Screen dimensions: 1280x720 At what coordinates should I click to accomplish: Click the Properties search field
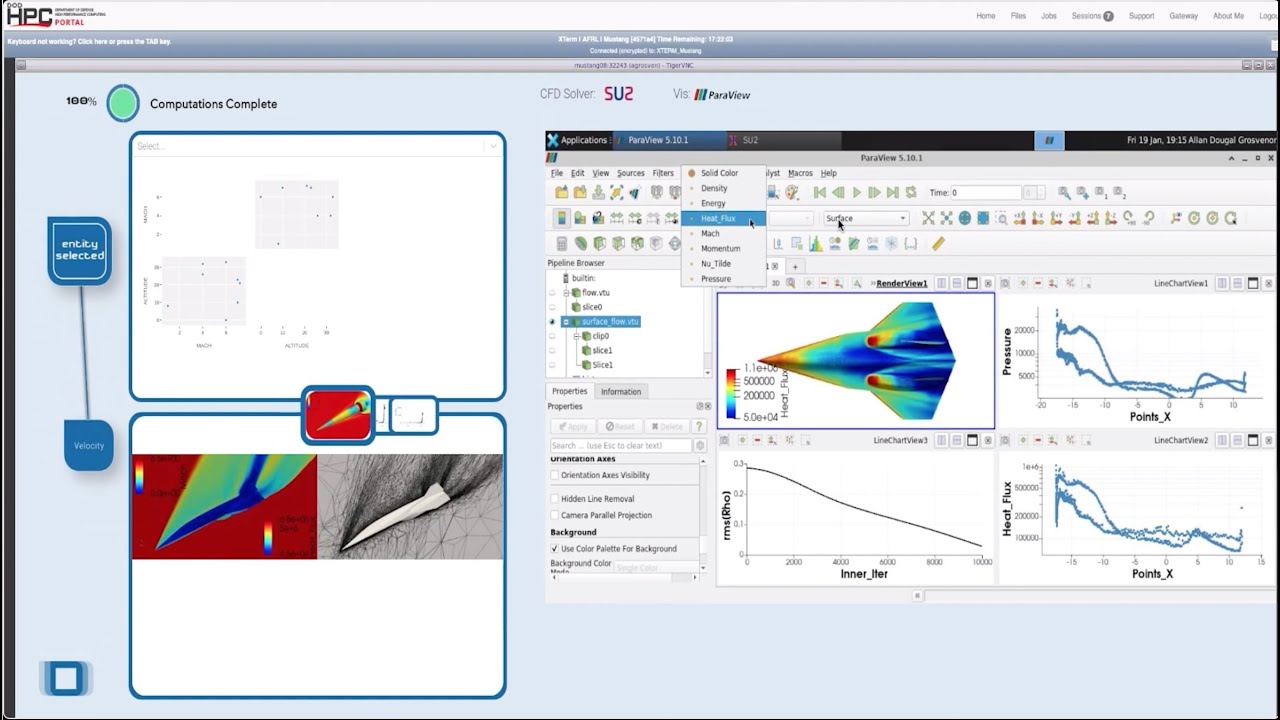point(621,445)
